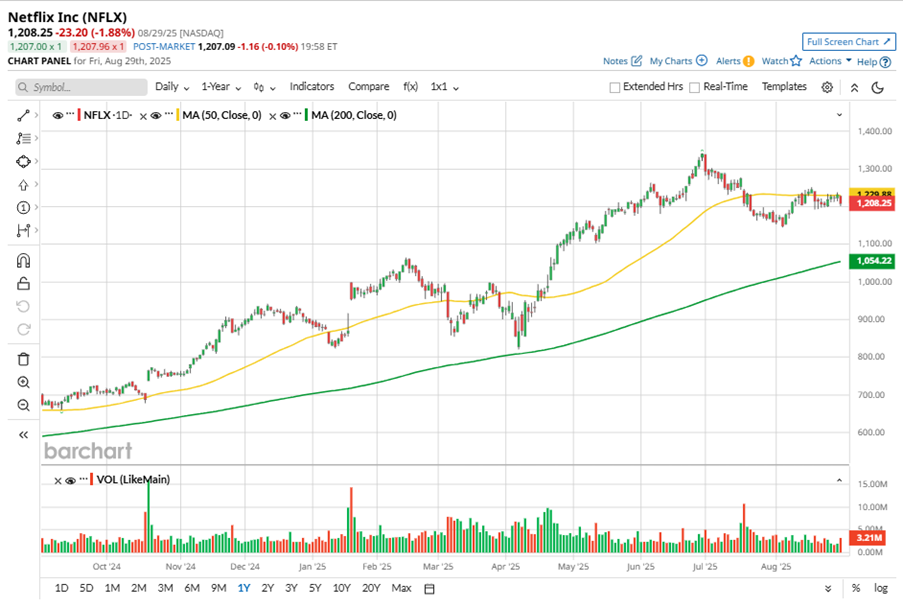Zoom in on the chart
The height and width of the screenshot is (607, 903).
tap(23, 382)
